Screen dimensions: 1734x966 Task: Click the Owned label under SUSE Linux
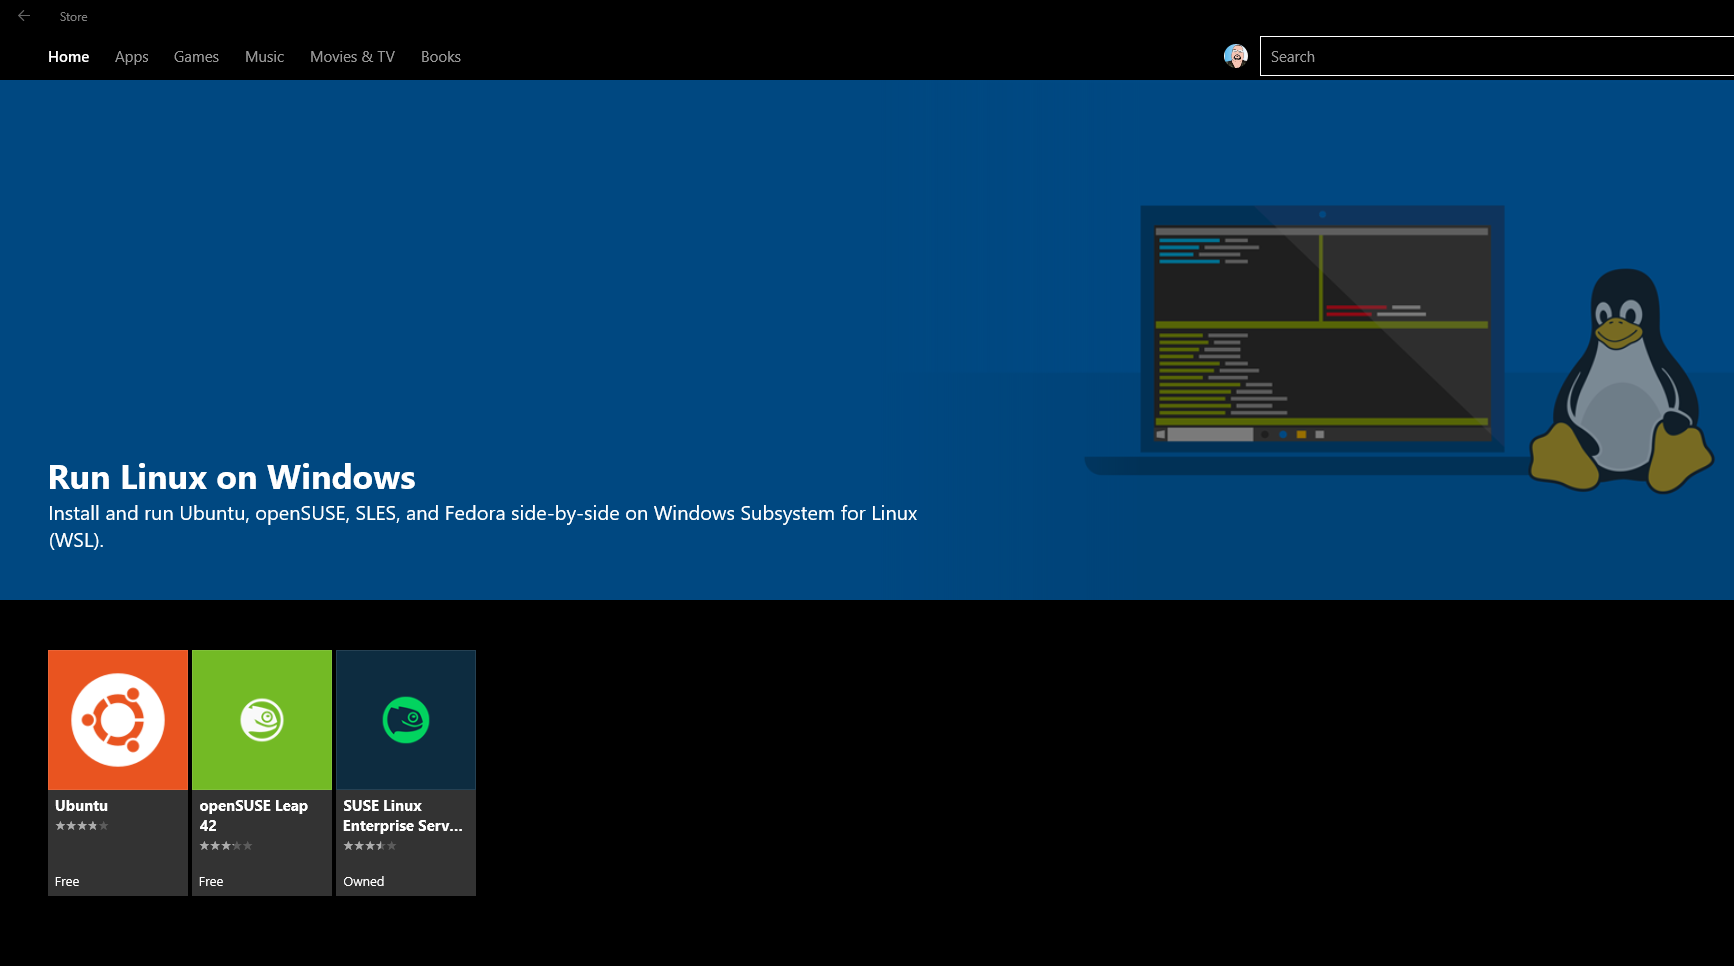point(364,881)
